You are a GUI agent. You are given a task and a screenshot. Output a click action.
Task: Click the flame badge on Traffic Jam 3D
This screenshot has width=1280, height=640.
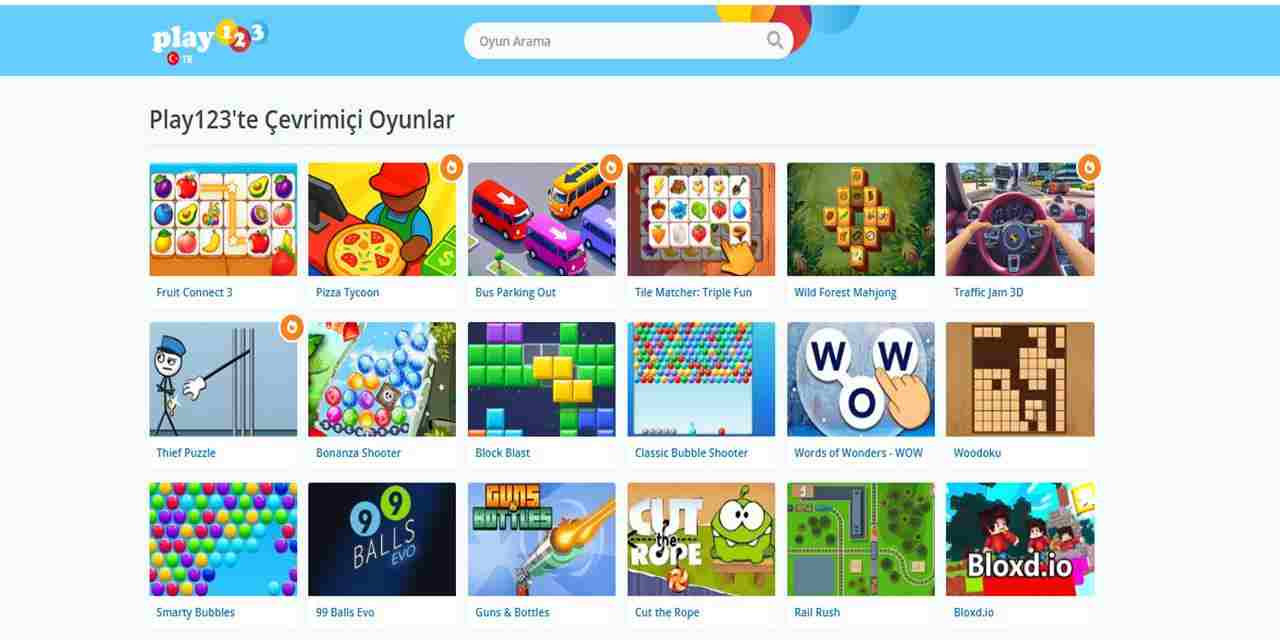point(1089,167)
